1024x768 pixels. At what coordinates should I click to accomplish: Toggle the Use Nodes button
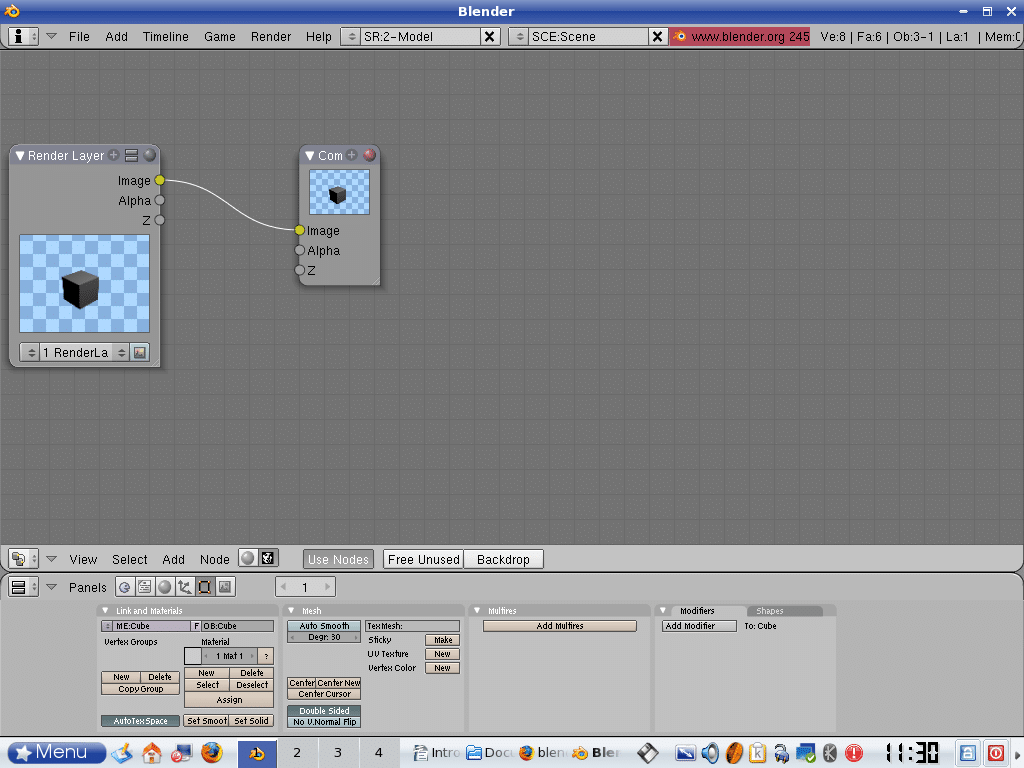tap(338, 559)
